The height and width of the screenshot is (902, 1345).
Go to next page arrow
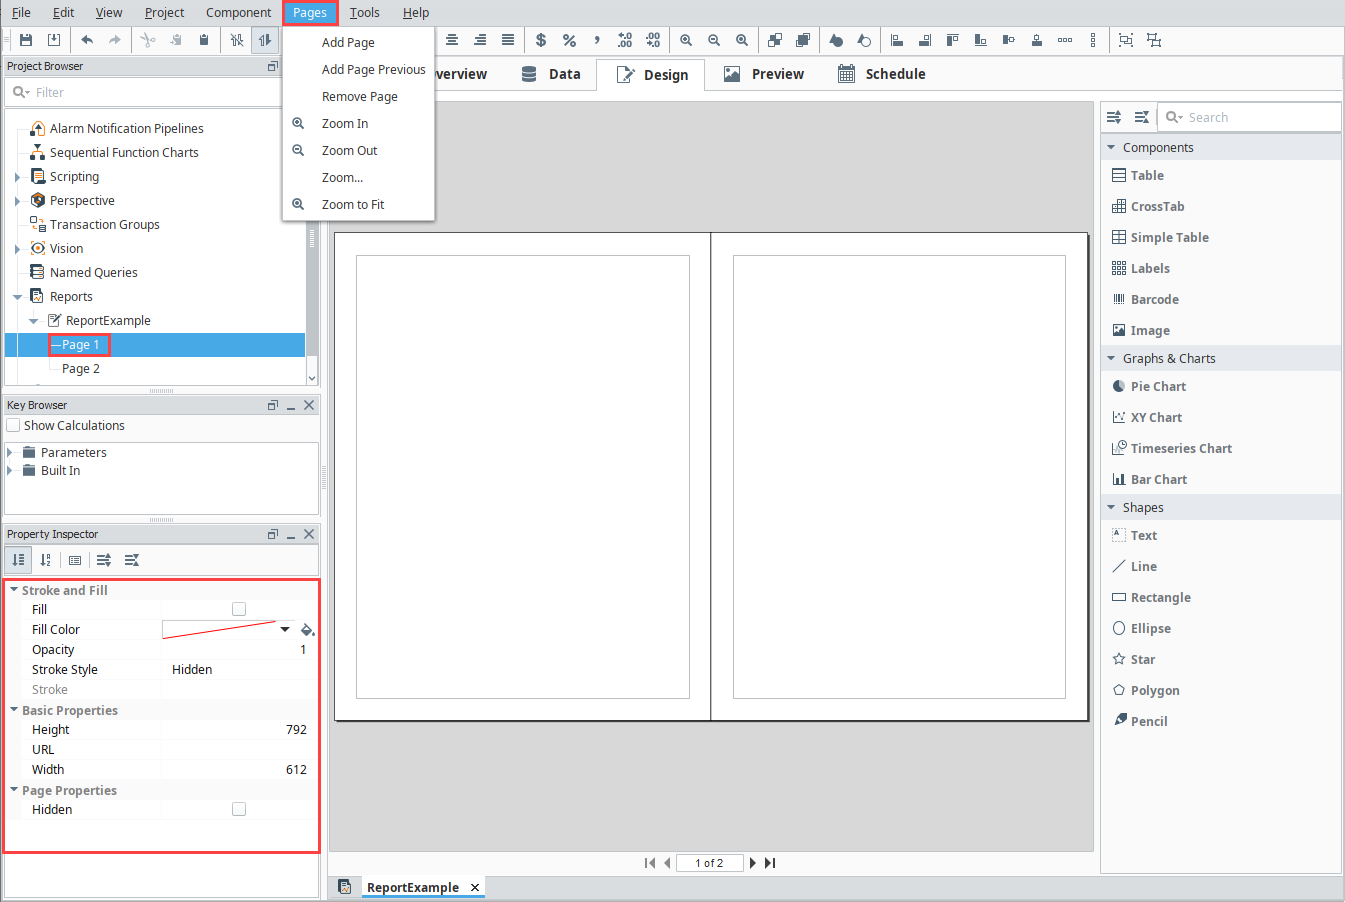click(753, 863)
